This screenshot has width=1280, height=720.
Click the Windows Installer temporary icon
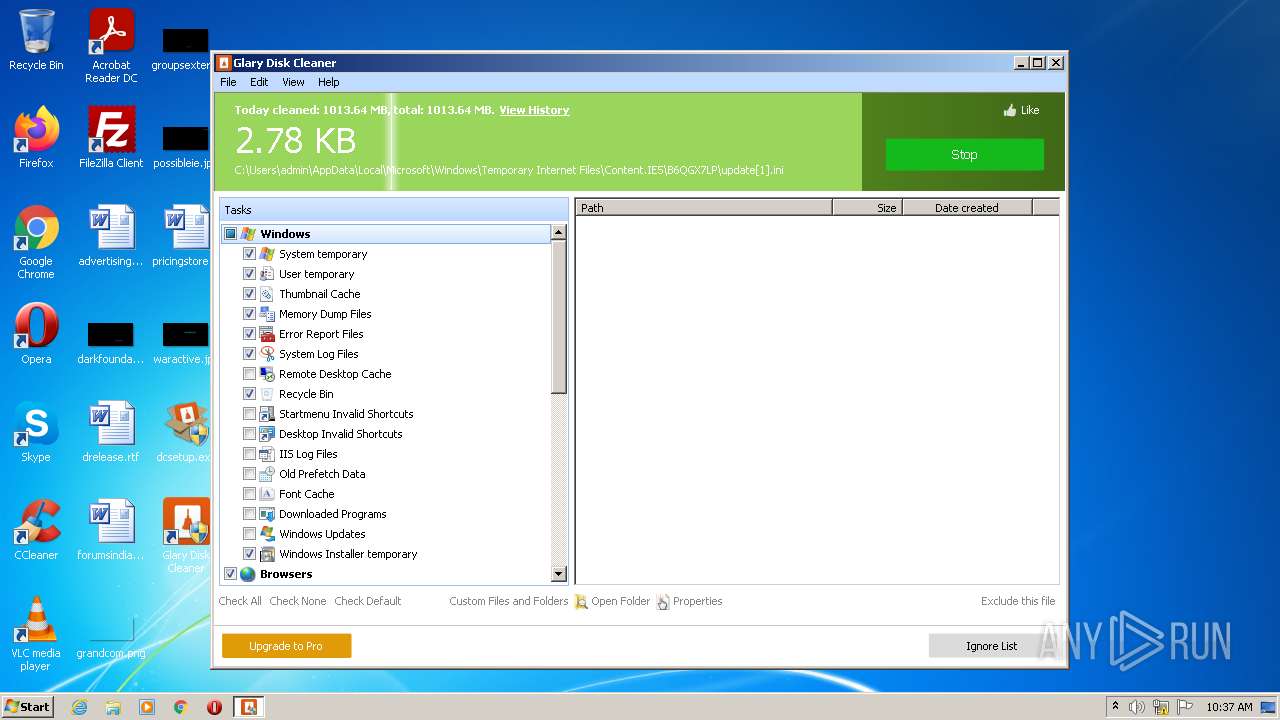[x=267, y=554]
